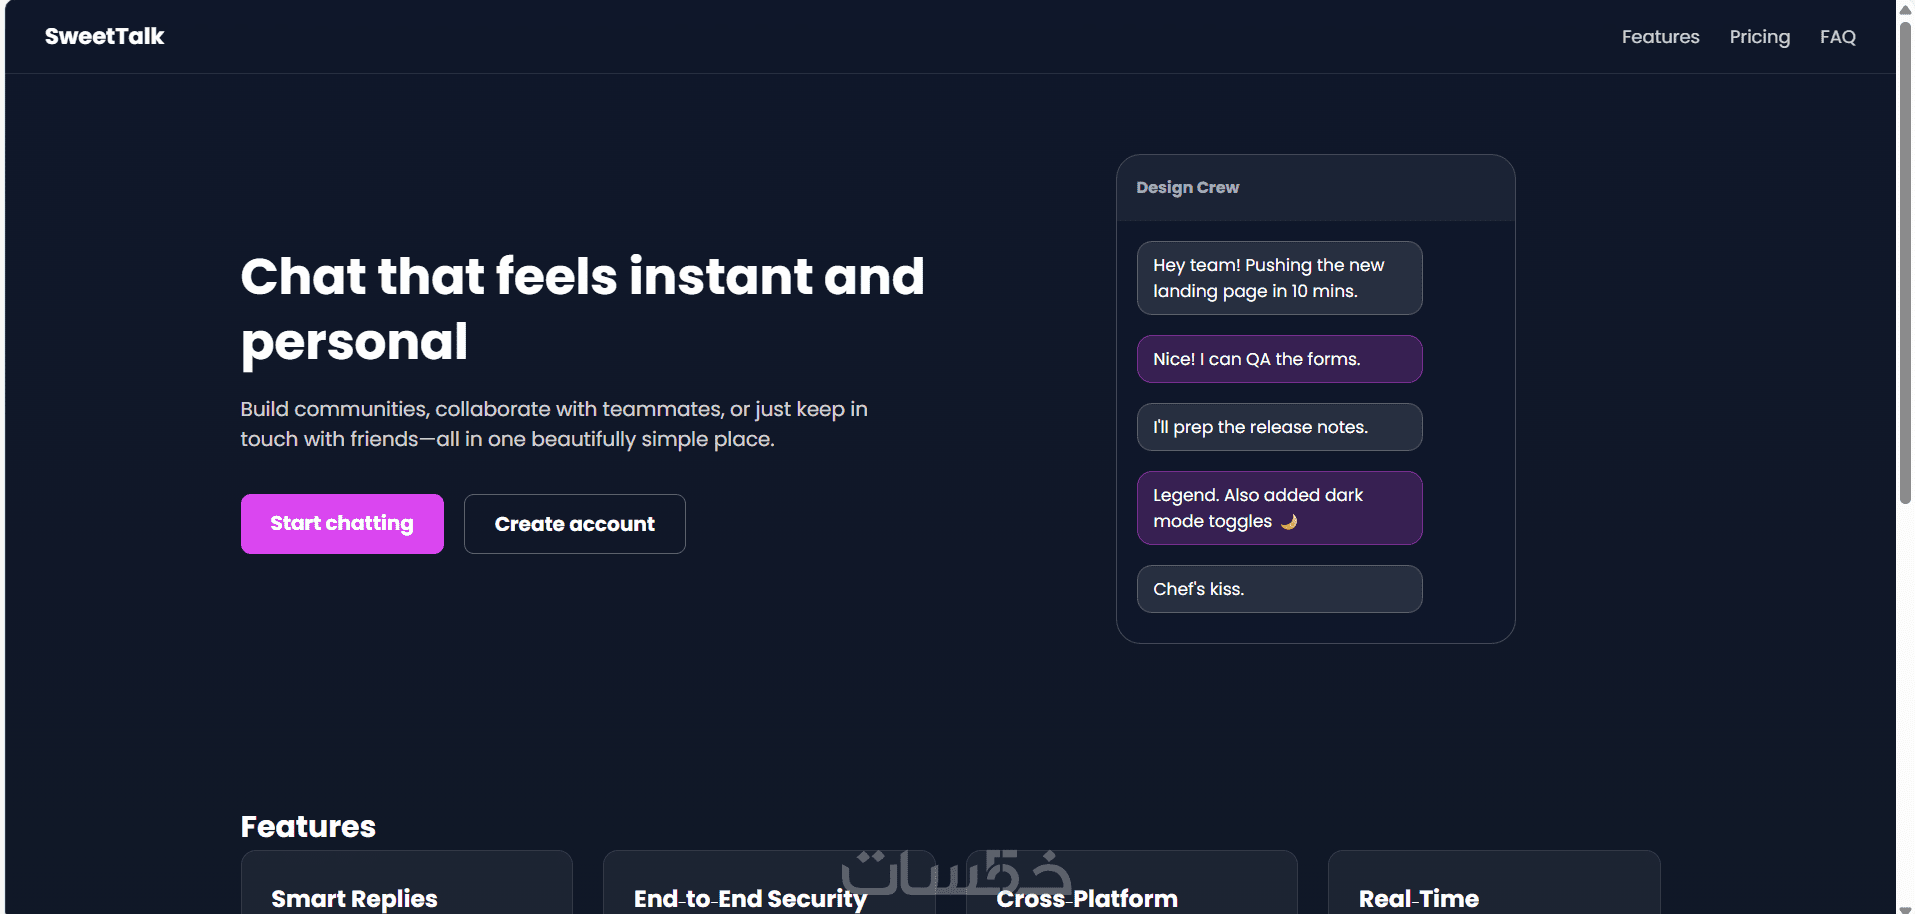Select the 'I'll prep the release notes.' message

coord(1279,427)
